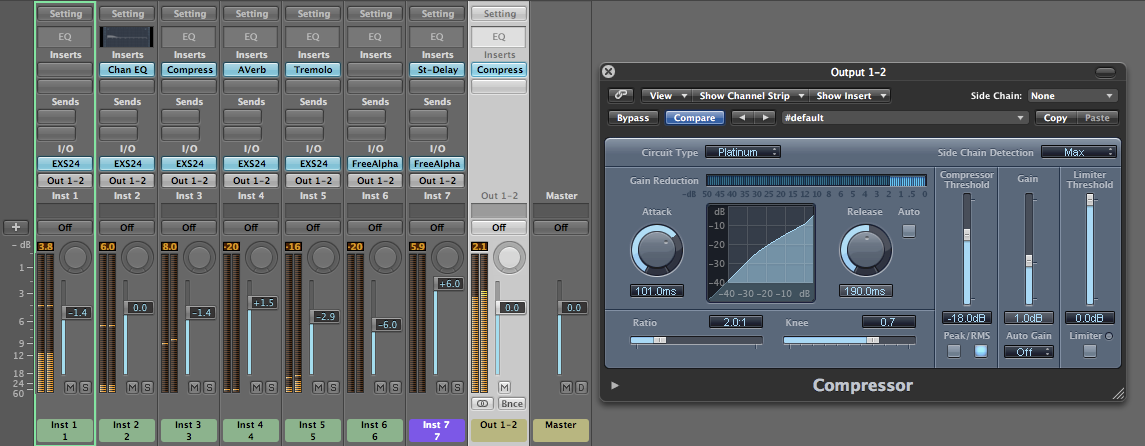Click the EXS24 instrument slot on Inst 1
This screenshot has height=446, width=1145.
tap(65, 164)
